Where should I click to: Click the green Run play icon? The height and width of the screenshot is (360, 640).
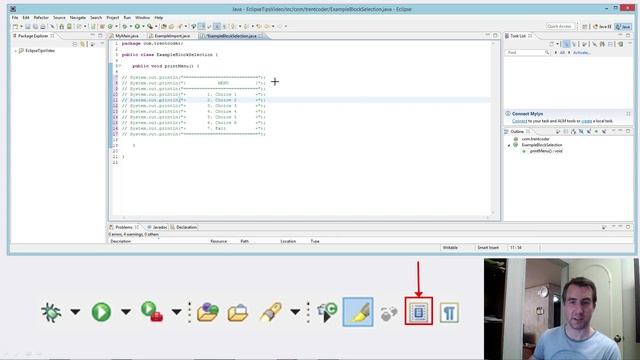138,27
